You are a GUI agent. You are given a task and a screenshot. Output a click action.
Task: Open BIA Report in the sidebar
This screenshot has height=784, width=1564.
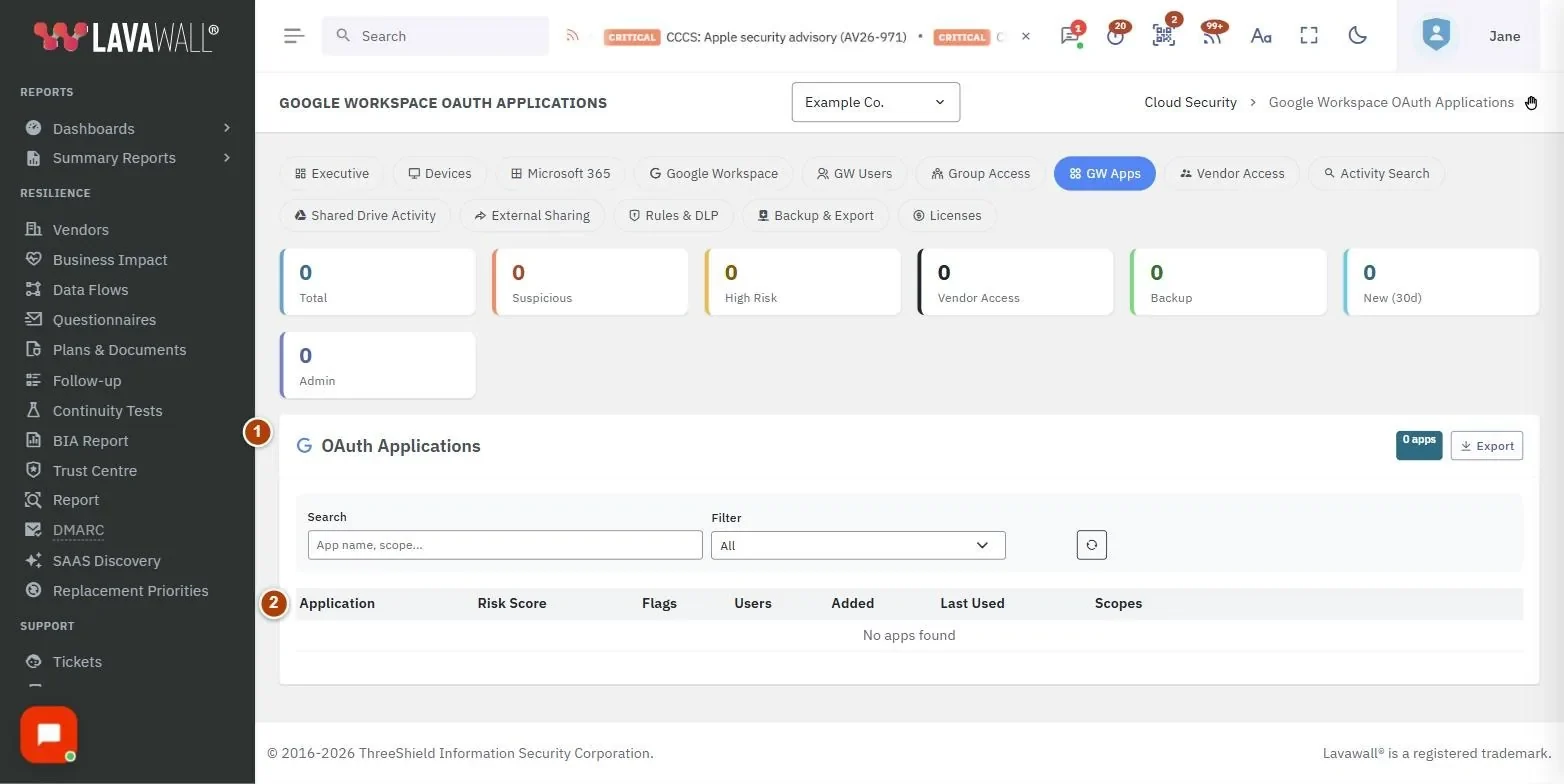click(x=90, y=441)
